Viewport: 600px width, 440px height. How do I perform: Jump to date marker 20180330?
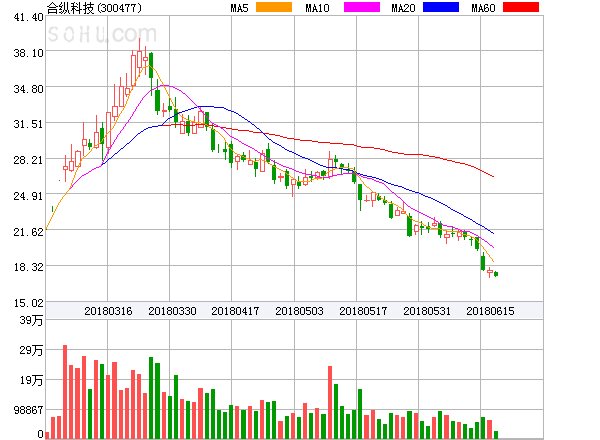(x=172, y=311)
